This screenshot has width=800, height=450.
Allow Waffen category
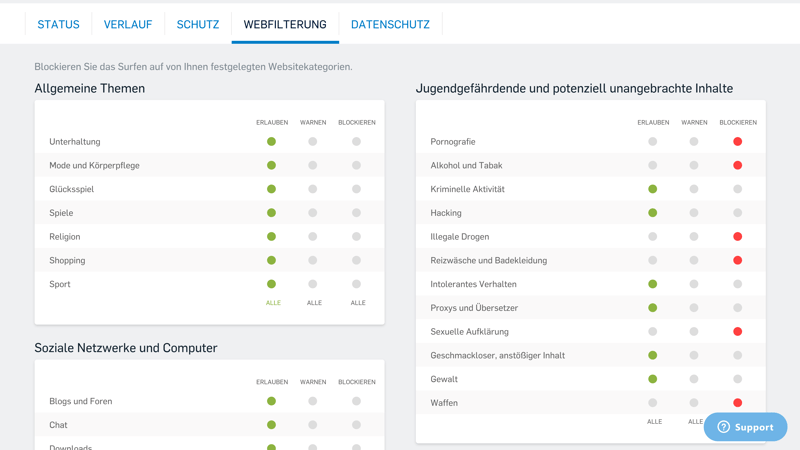click(x=653, y=403)
